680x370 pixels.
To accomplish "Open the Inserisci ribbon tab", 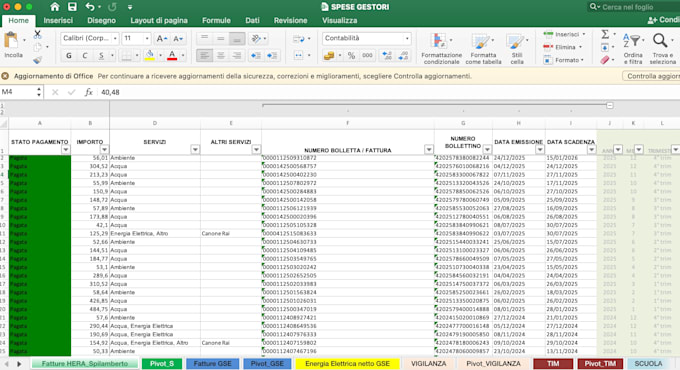I will (x=58, y=20).
